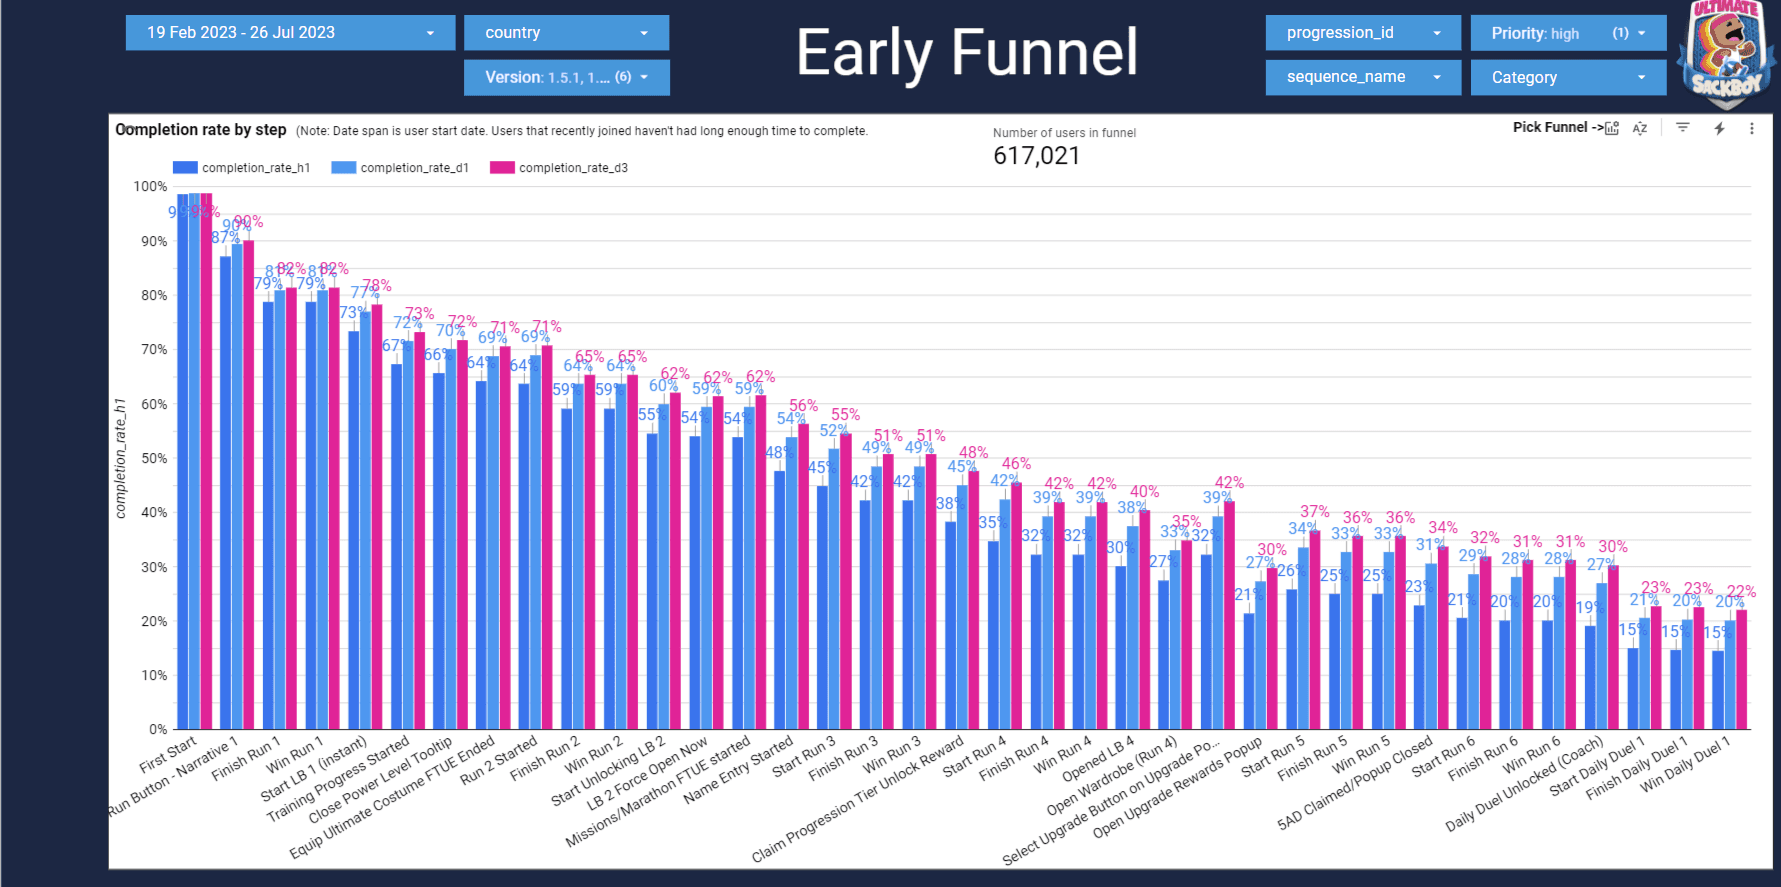Click the Finish Daily Duel 1 axis label
The image size is (1781, 887).
[1638, 770]
